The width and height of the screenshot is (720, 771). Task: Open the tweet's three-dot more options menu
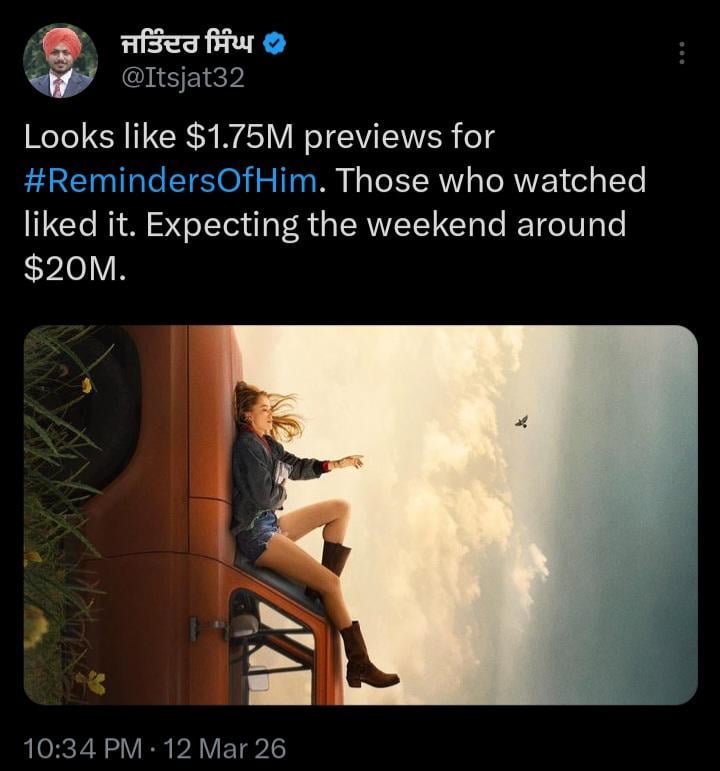(682, 53)
